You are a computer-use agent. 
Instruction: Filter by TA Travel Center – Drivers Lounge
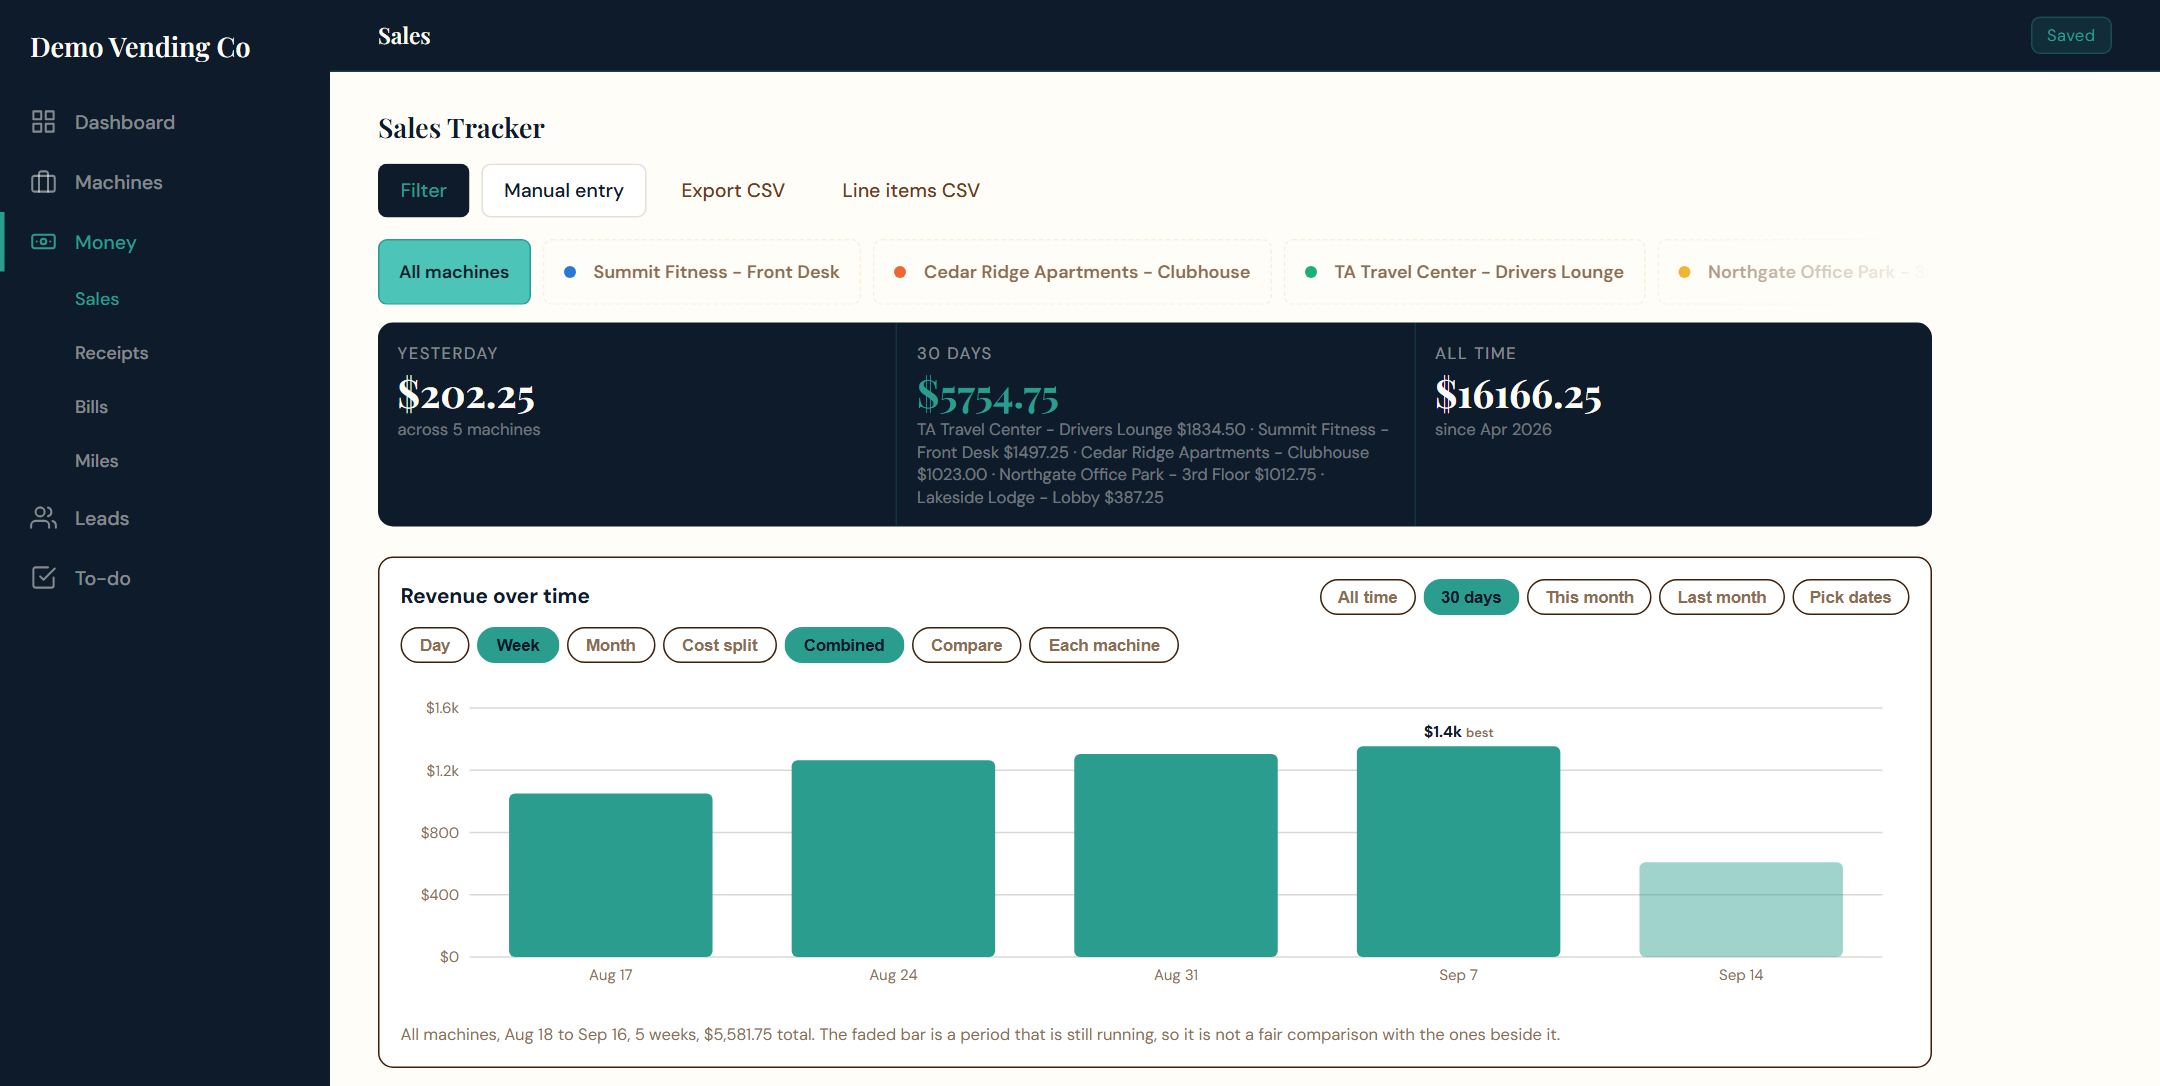[1464, 272]
